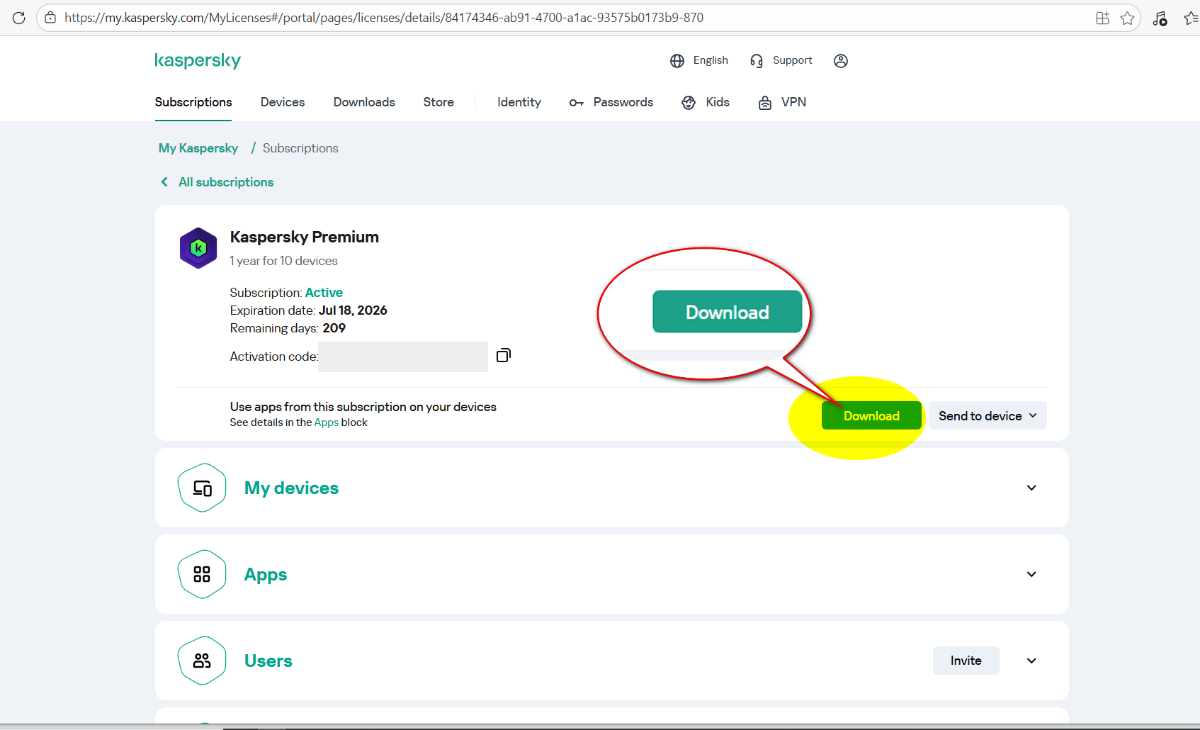
Task: Open the Send to device dropdown
Action: (987, 416)
